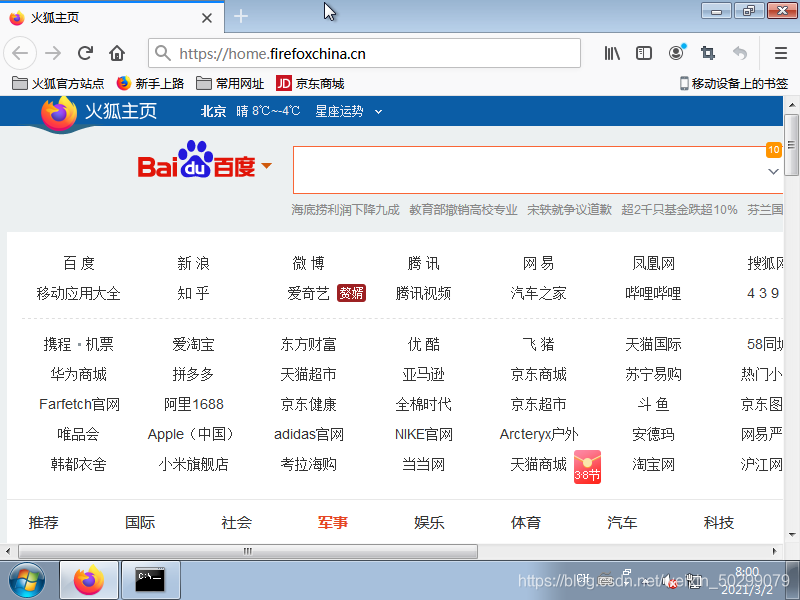Viewport: 800px width, 600px height.
Task: Click the forward navigation arrow
Action: point(53,53)
